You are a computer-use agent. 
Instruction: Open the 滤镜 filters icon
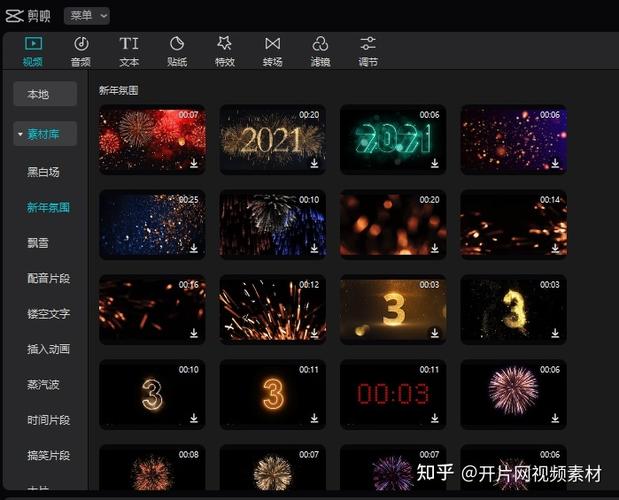tap(320, 43)
